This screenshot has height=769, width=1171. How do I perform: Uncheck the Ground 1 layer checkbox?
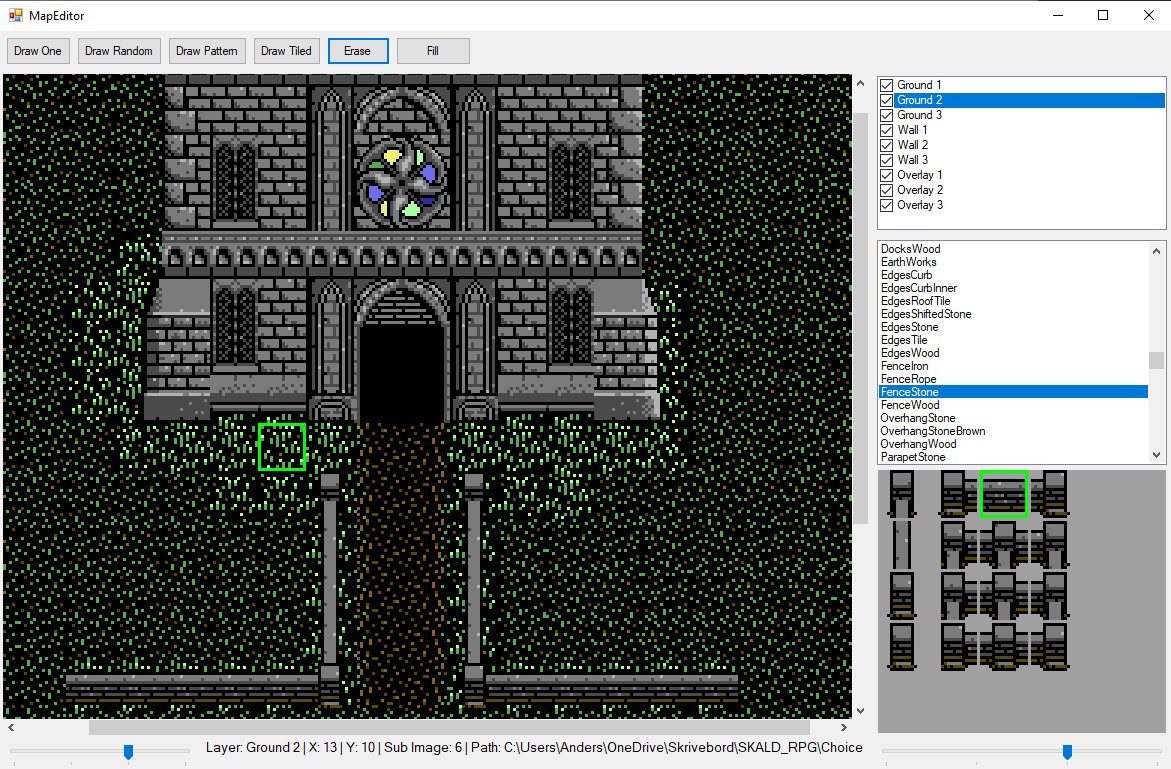coord(886,85)
